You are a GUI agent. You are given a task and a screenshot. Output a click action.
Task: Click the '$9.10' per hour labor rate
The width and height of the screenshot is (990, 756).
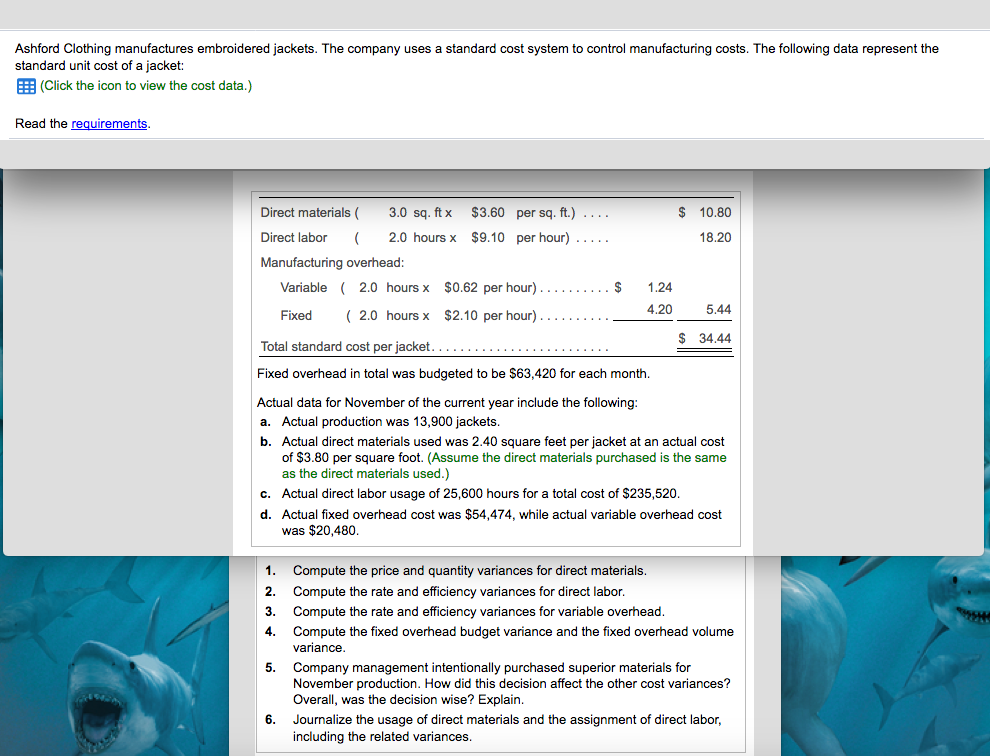point(487,237)
